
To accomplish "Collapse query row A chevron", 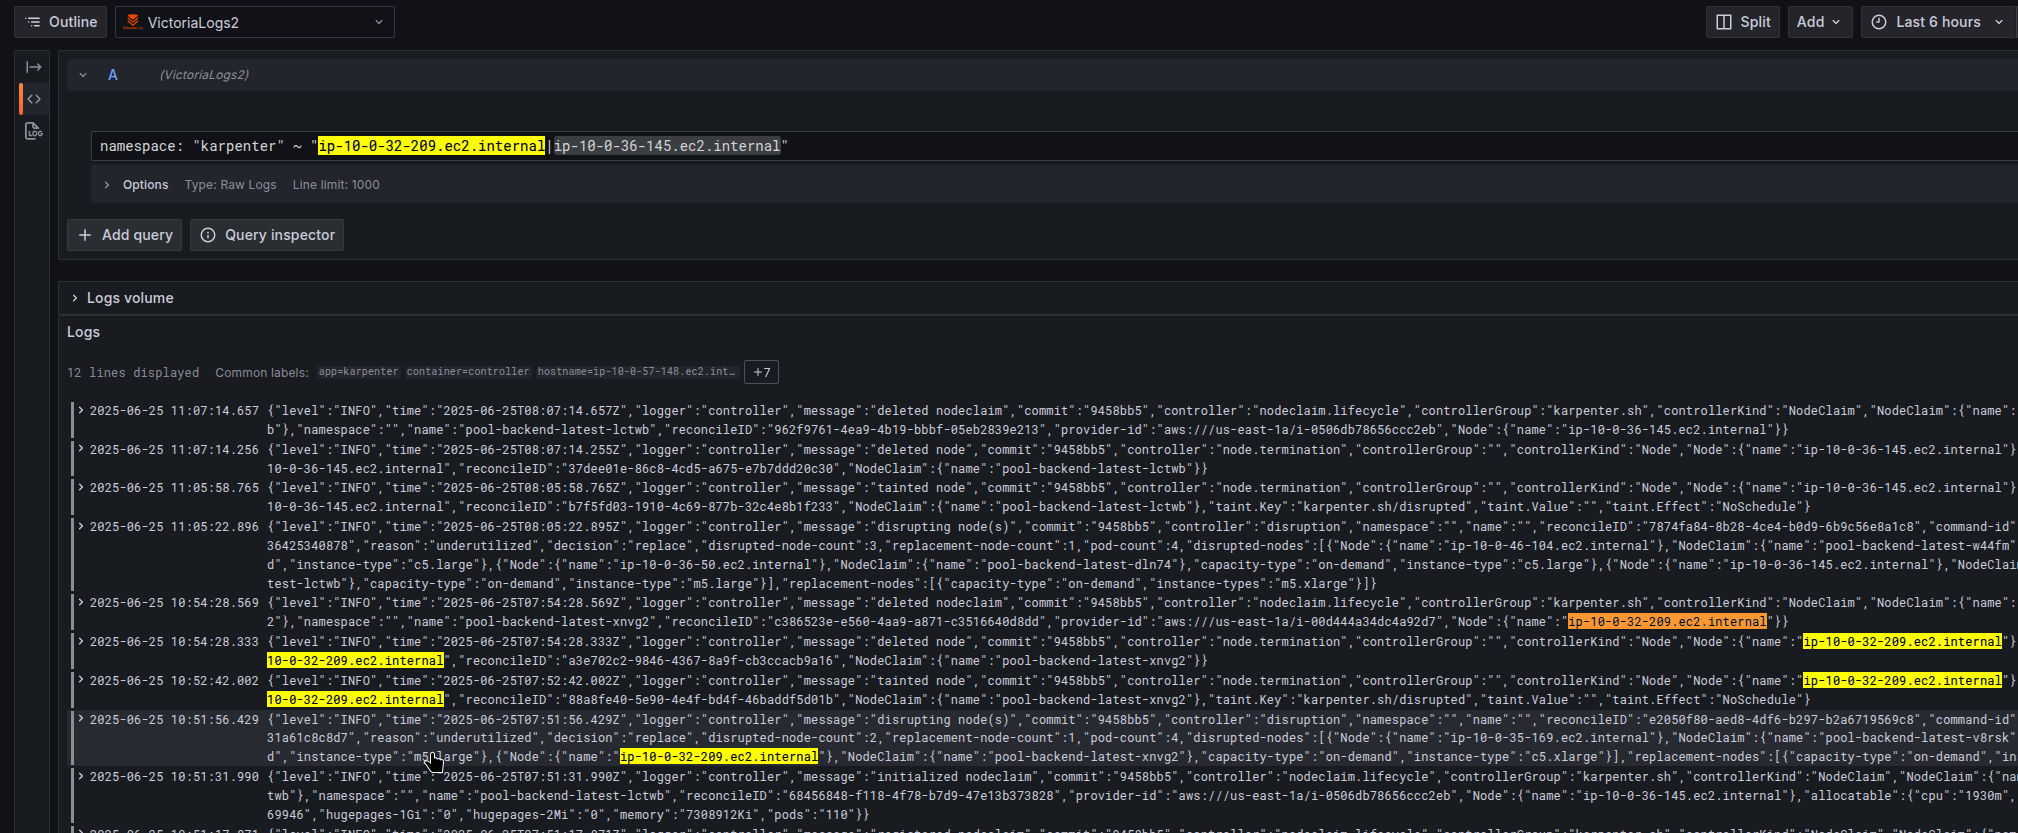I will [83, 75].
